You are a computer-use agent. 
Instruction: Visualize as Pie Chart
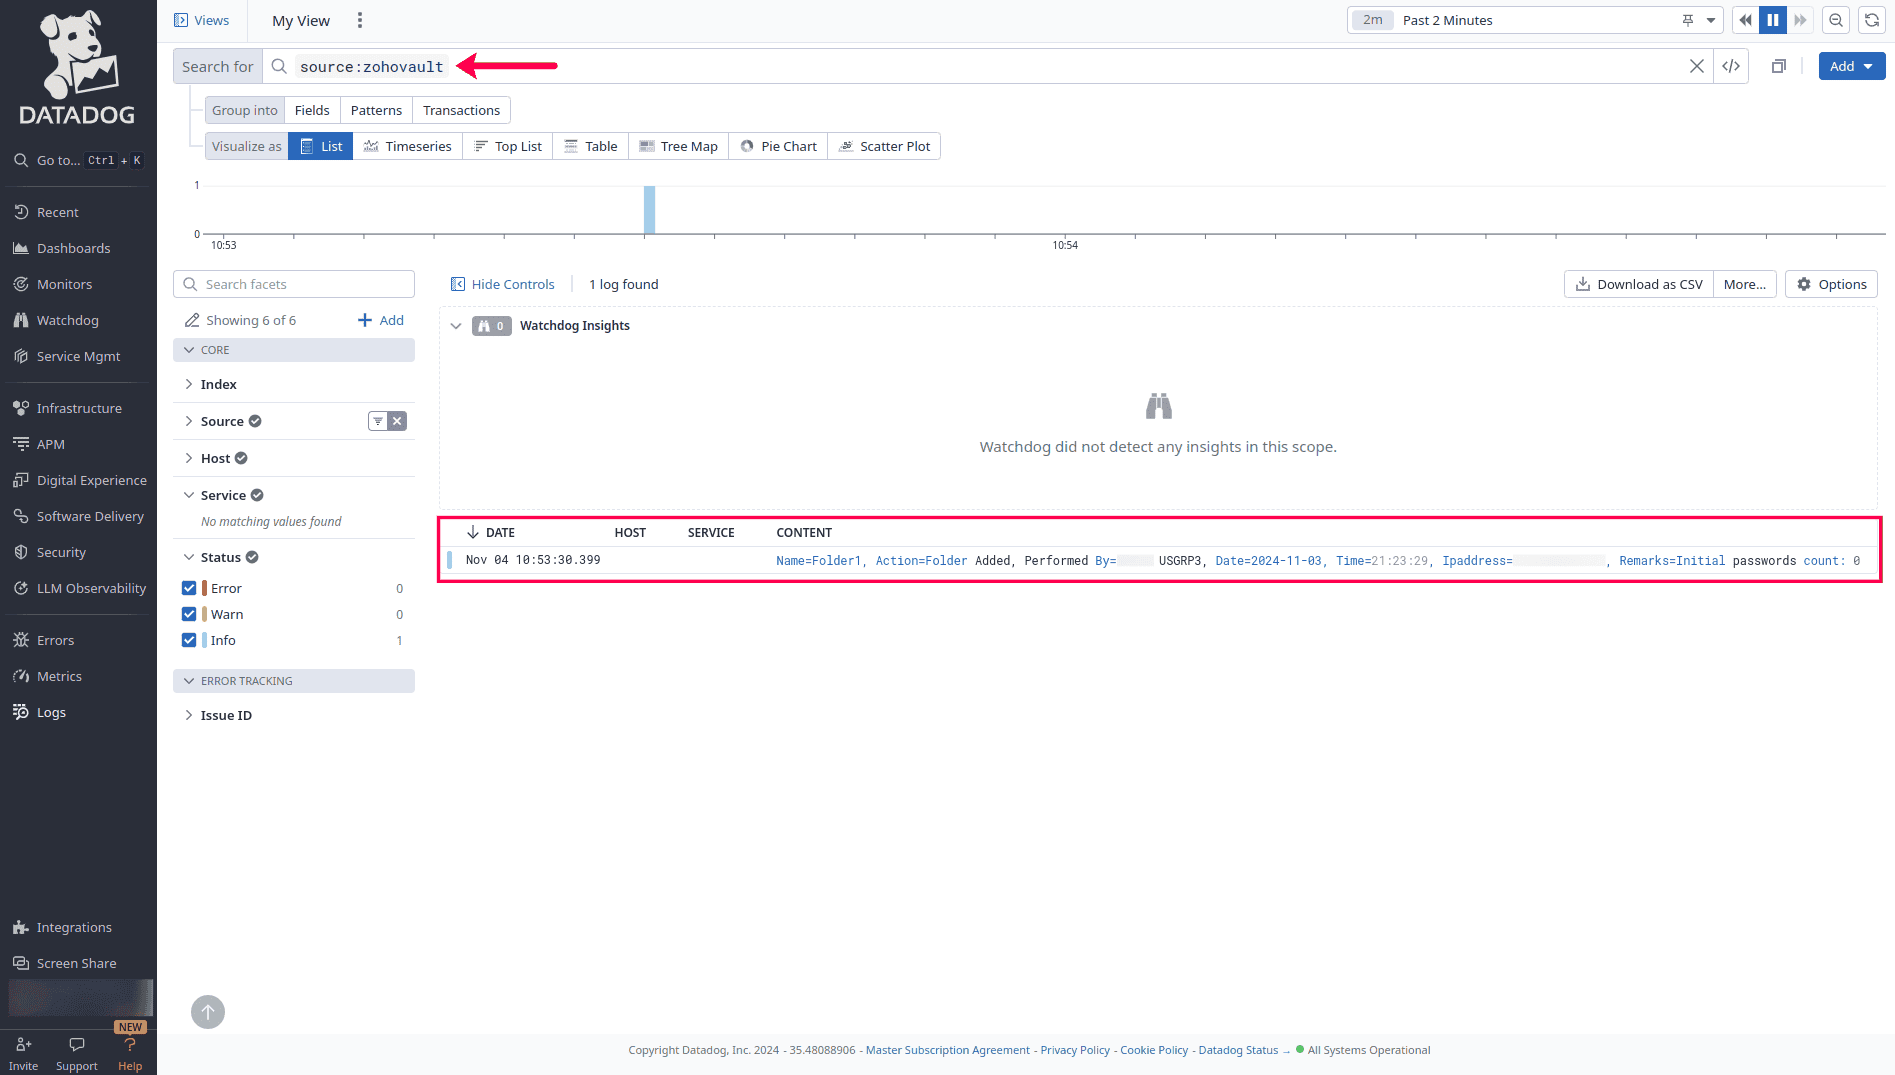pos(779,146)
